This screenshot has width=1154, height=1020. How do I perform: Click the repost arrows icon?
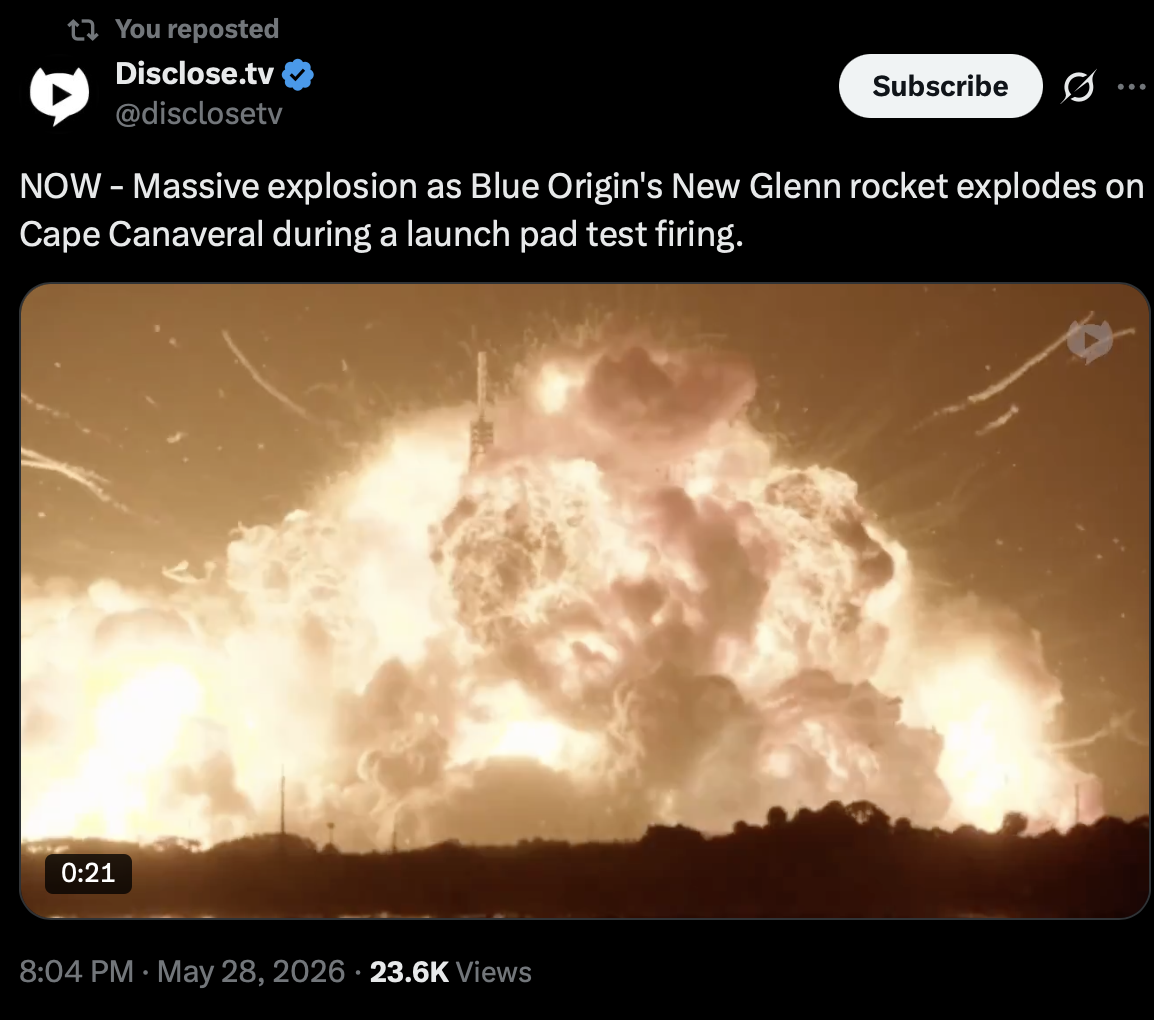pos(83,30)
